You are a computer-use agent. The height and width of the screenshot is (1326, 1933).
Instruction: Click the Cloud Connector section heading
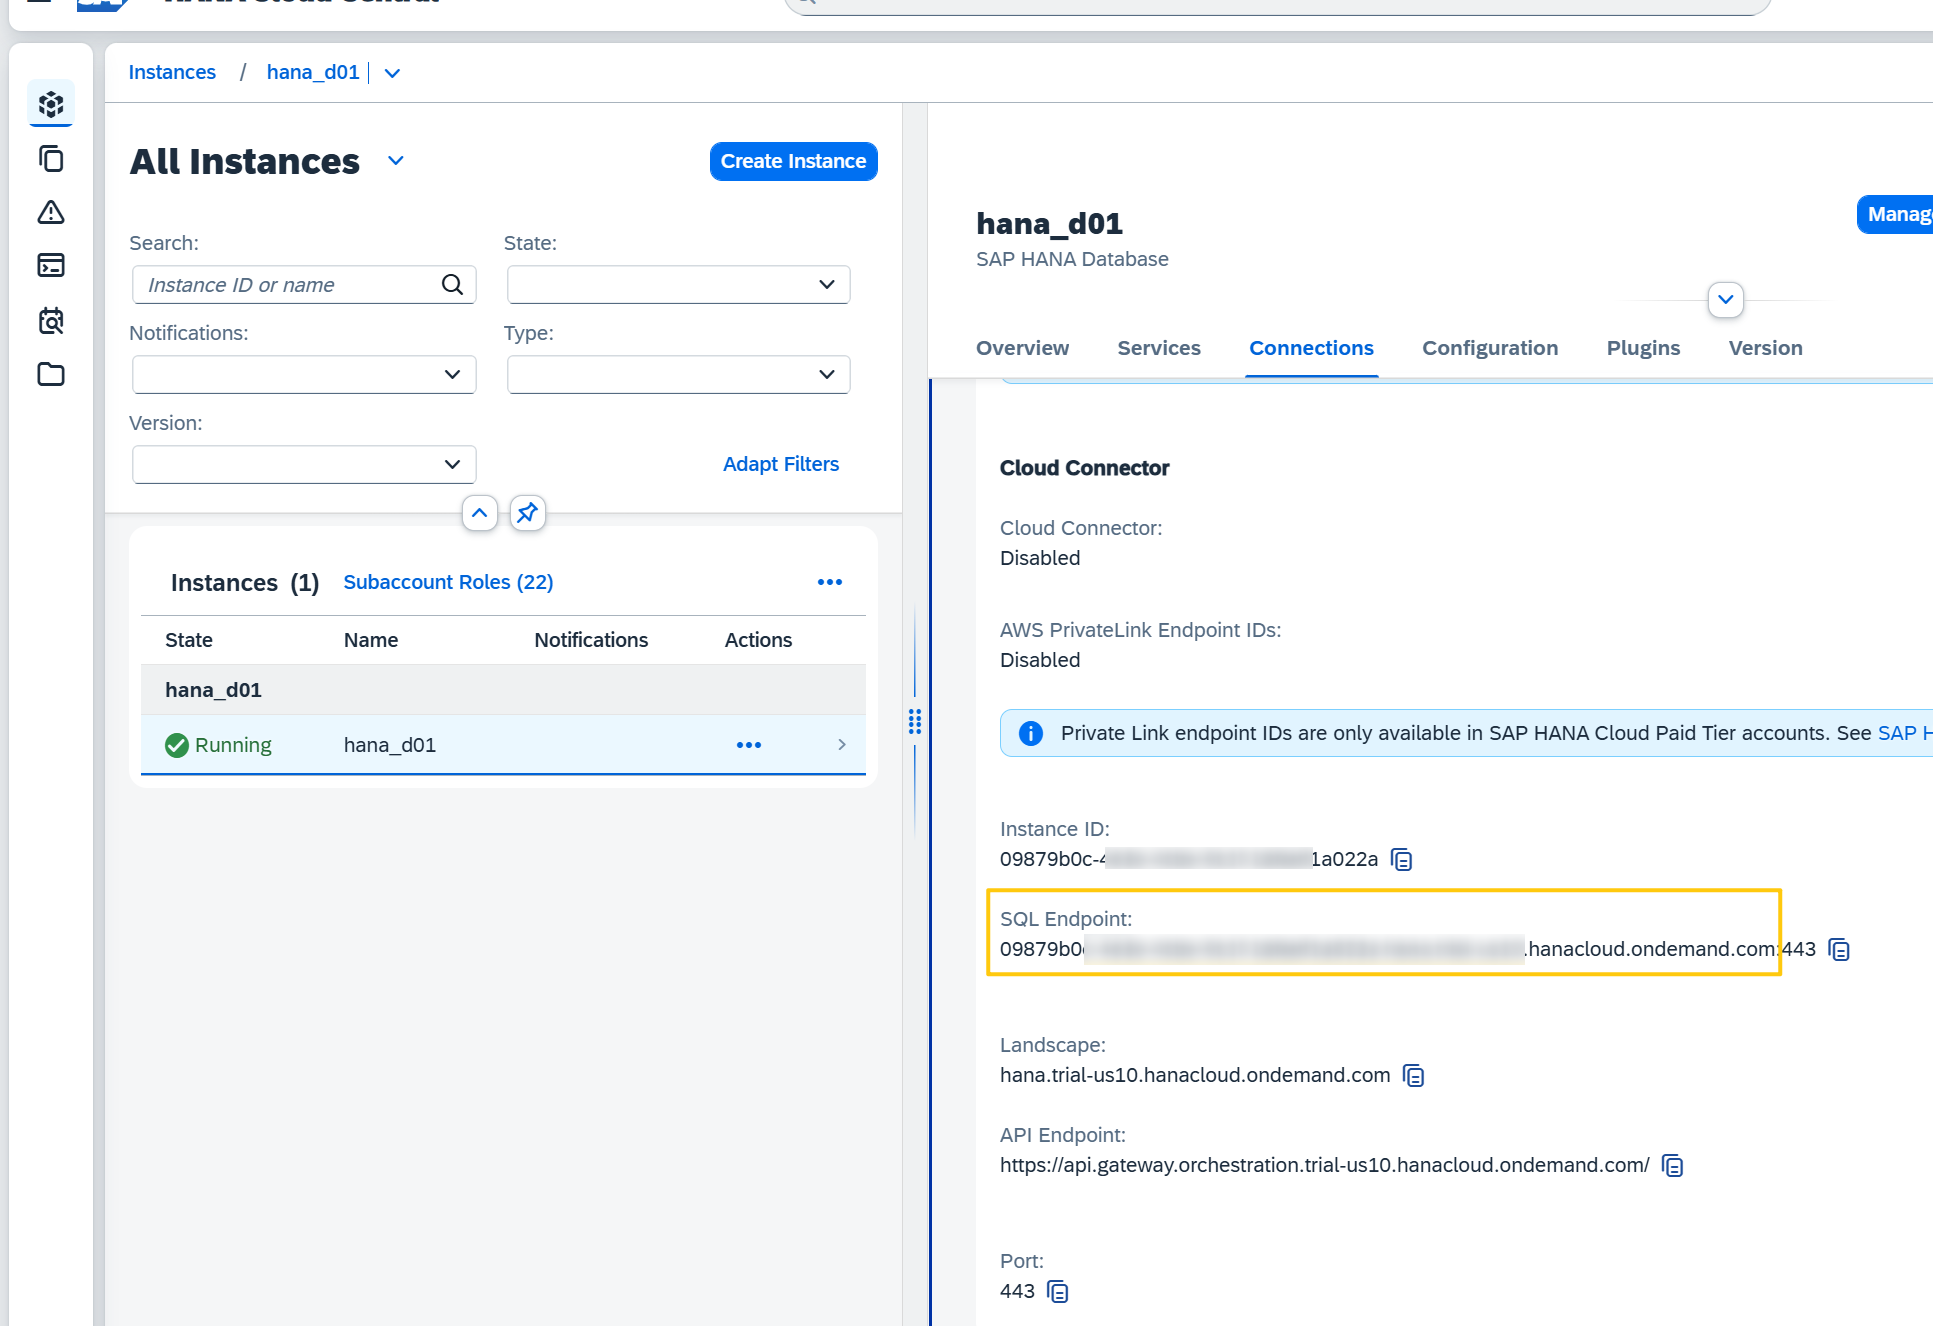pos(1084,469)
